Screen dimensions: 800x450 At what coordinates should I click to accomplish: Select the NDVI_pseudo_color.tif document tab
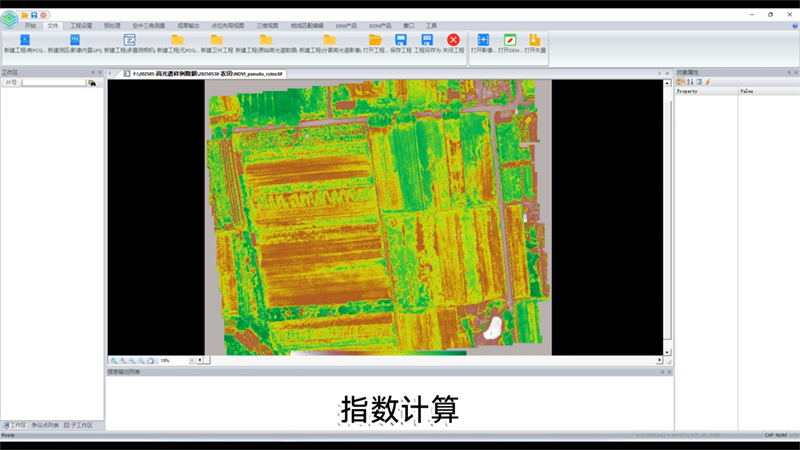tap(204, 74)
